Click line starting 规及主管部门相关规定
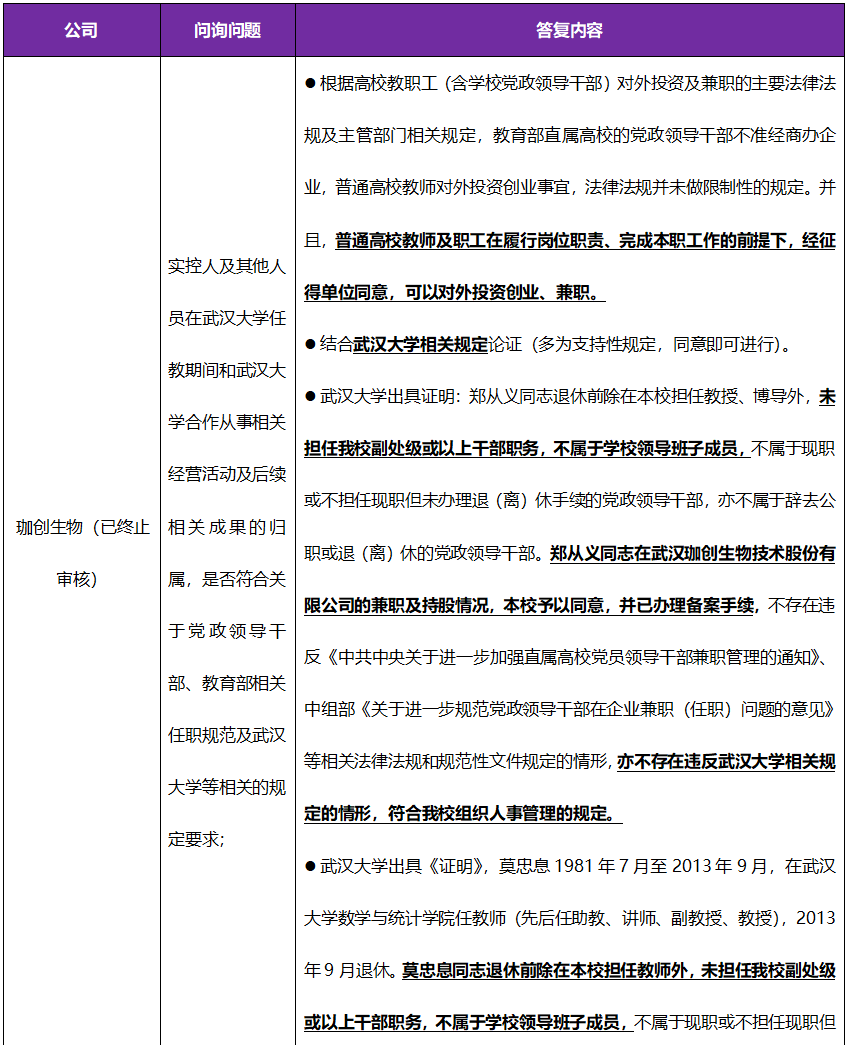 (x=570, y=135)
